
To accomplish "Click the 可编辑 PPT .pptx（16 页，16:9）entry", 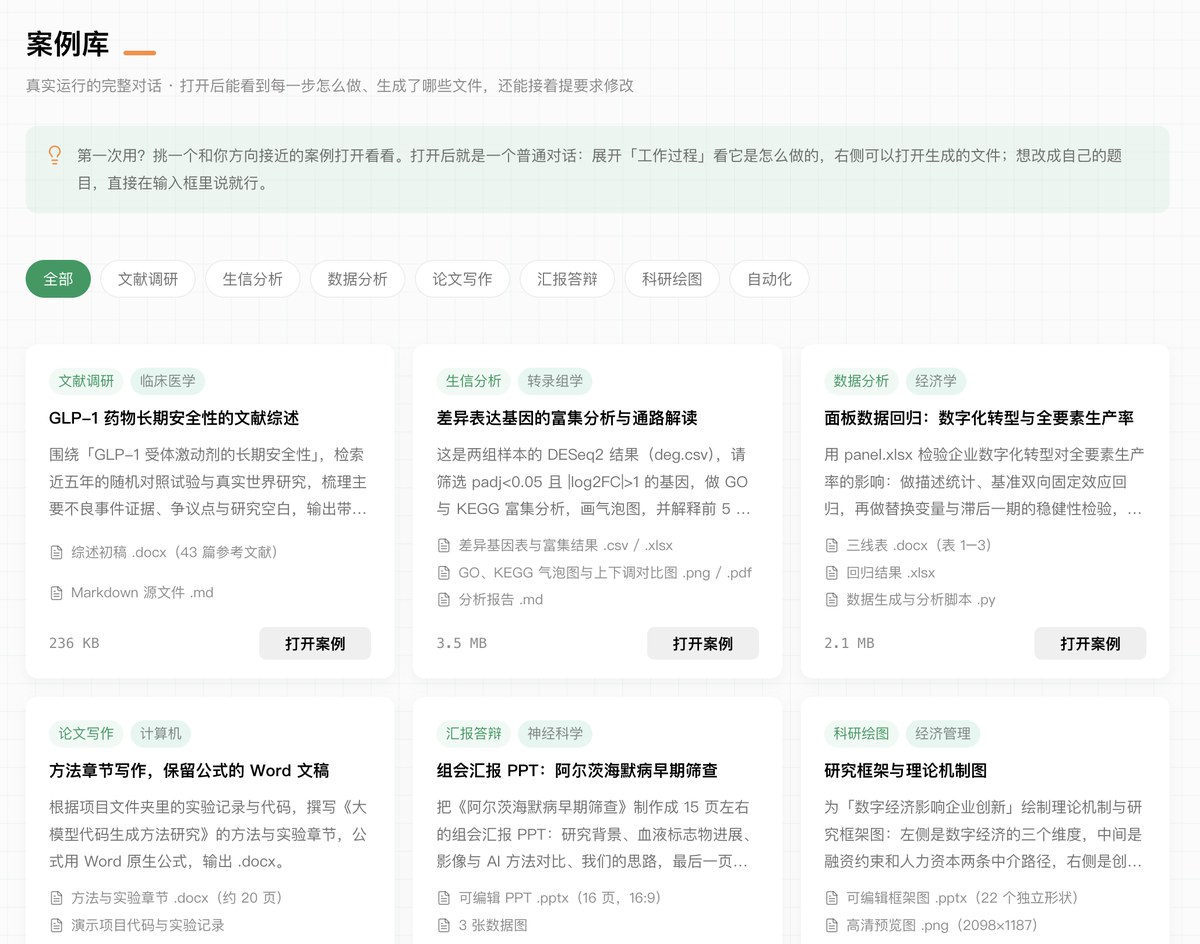I will [x=552, y=898].
